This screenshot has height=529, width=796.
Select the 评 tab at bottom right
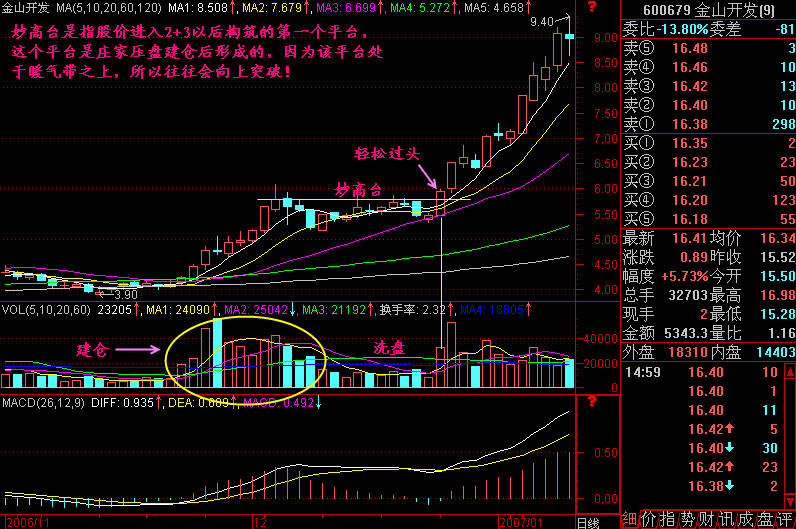[x=785, y=520]
